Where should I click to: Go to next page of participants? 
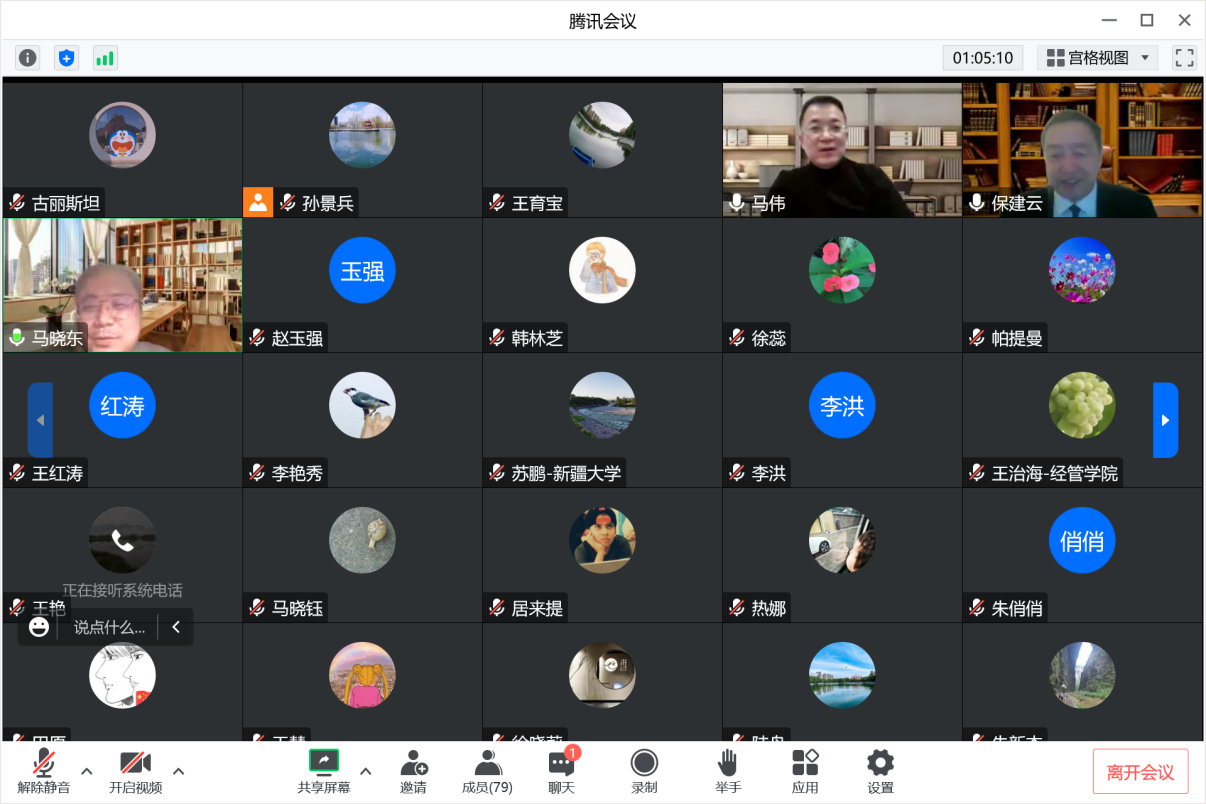[x=1165, y=420]
